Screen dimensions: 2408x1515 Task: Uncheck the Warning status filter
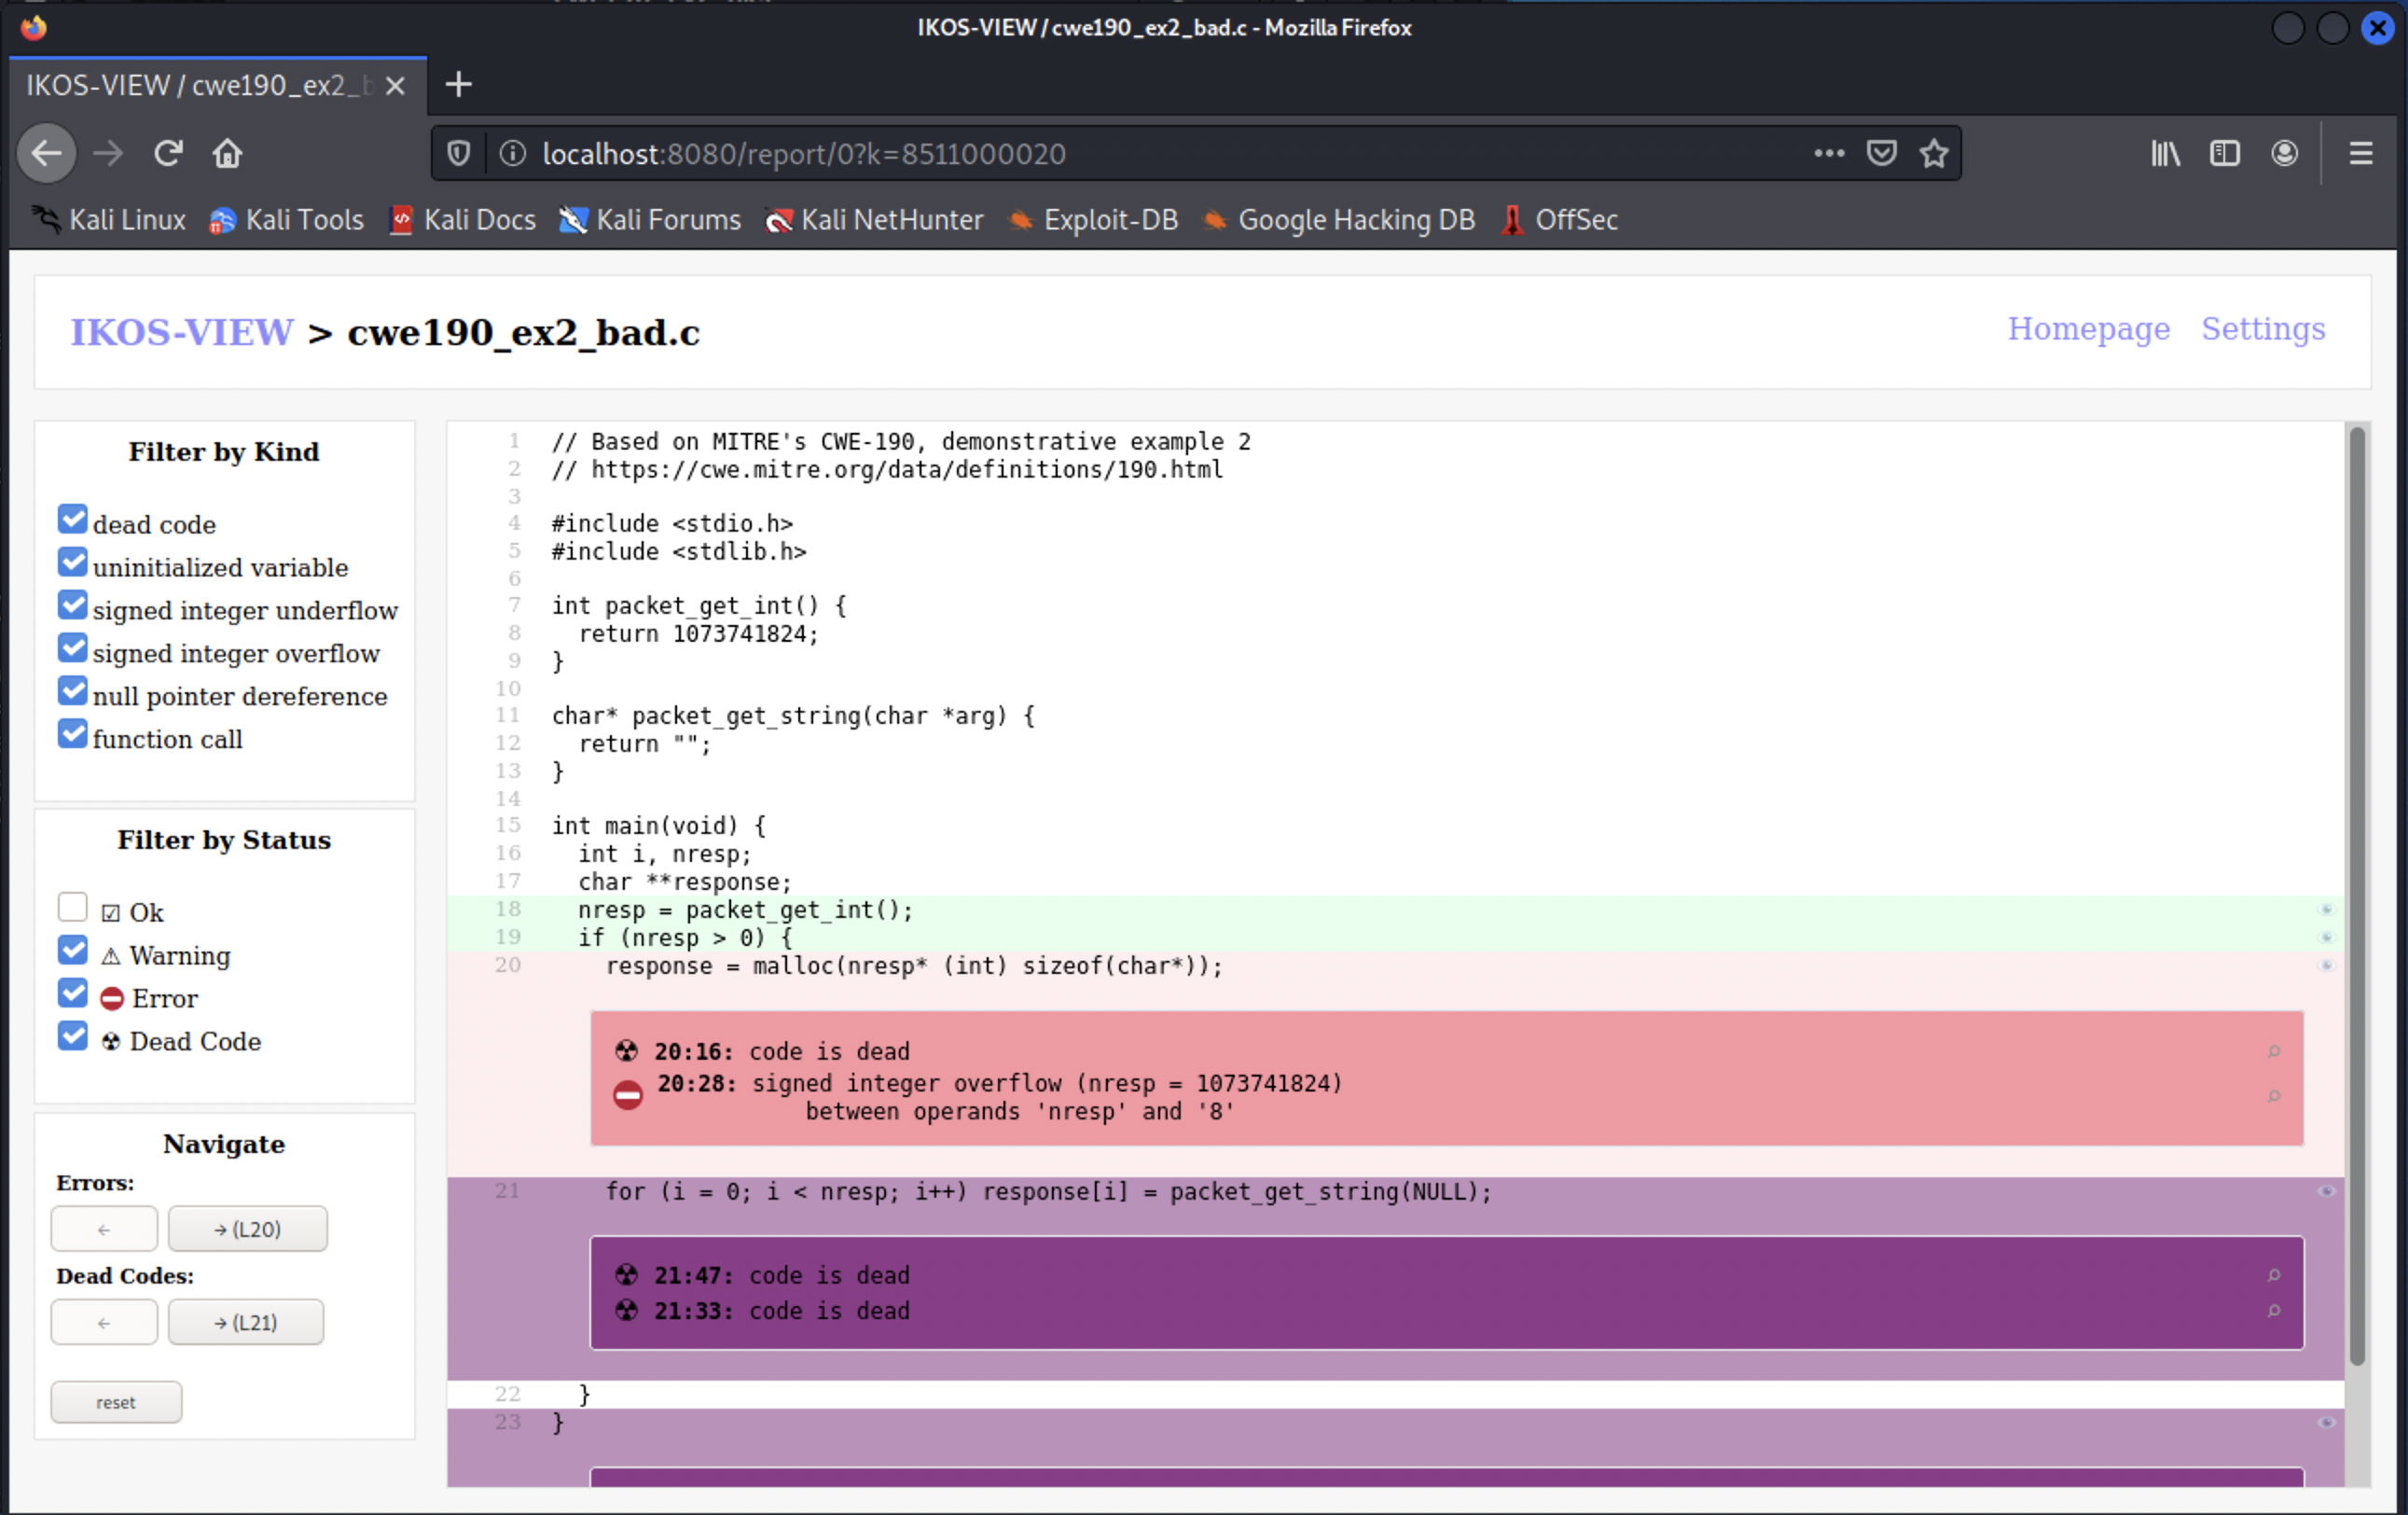(x=72, y=950)
